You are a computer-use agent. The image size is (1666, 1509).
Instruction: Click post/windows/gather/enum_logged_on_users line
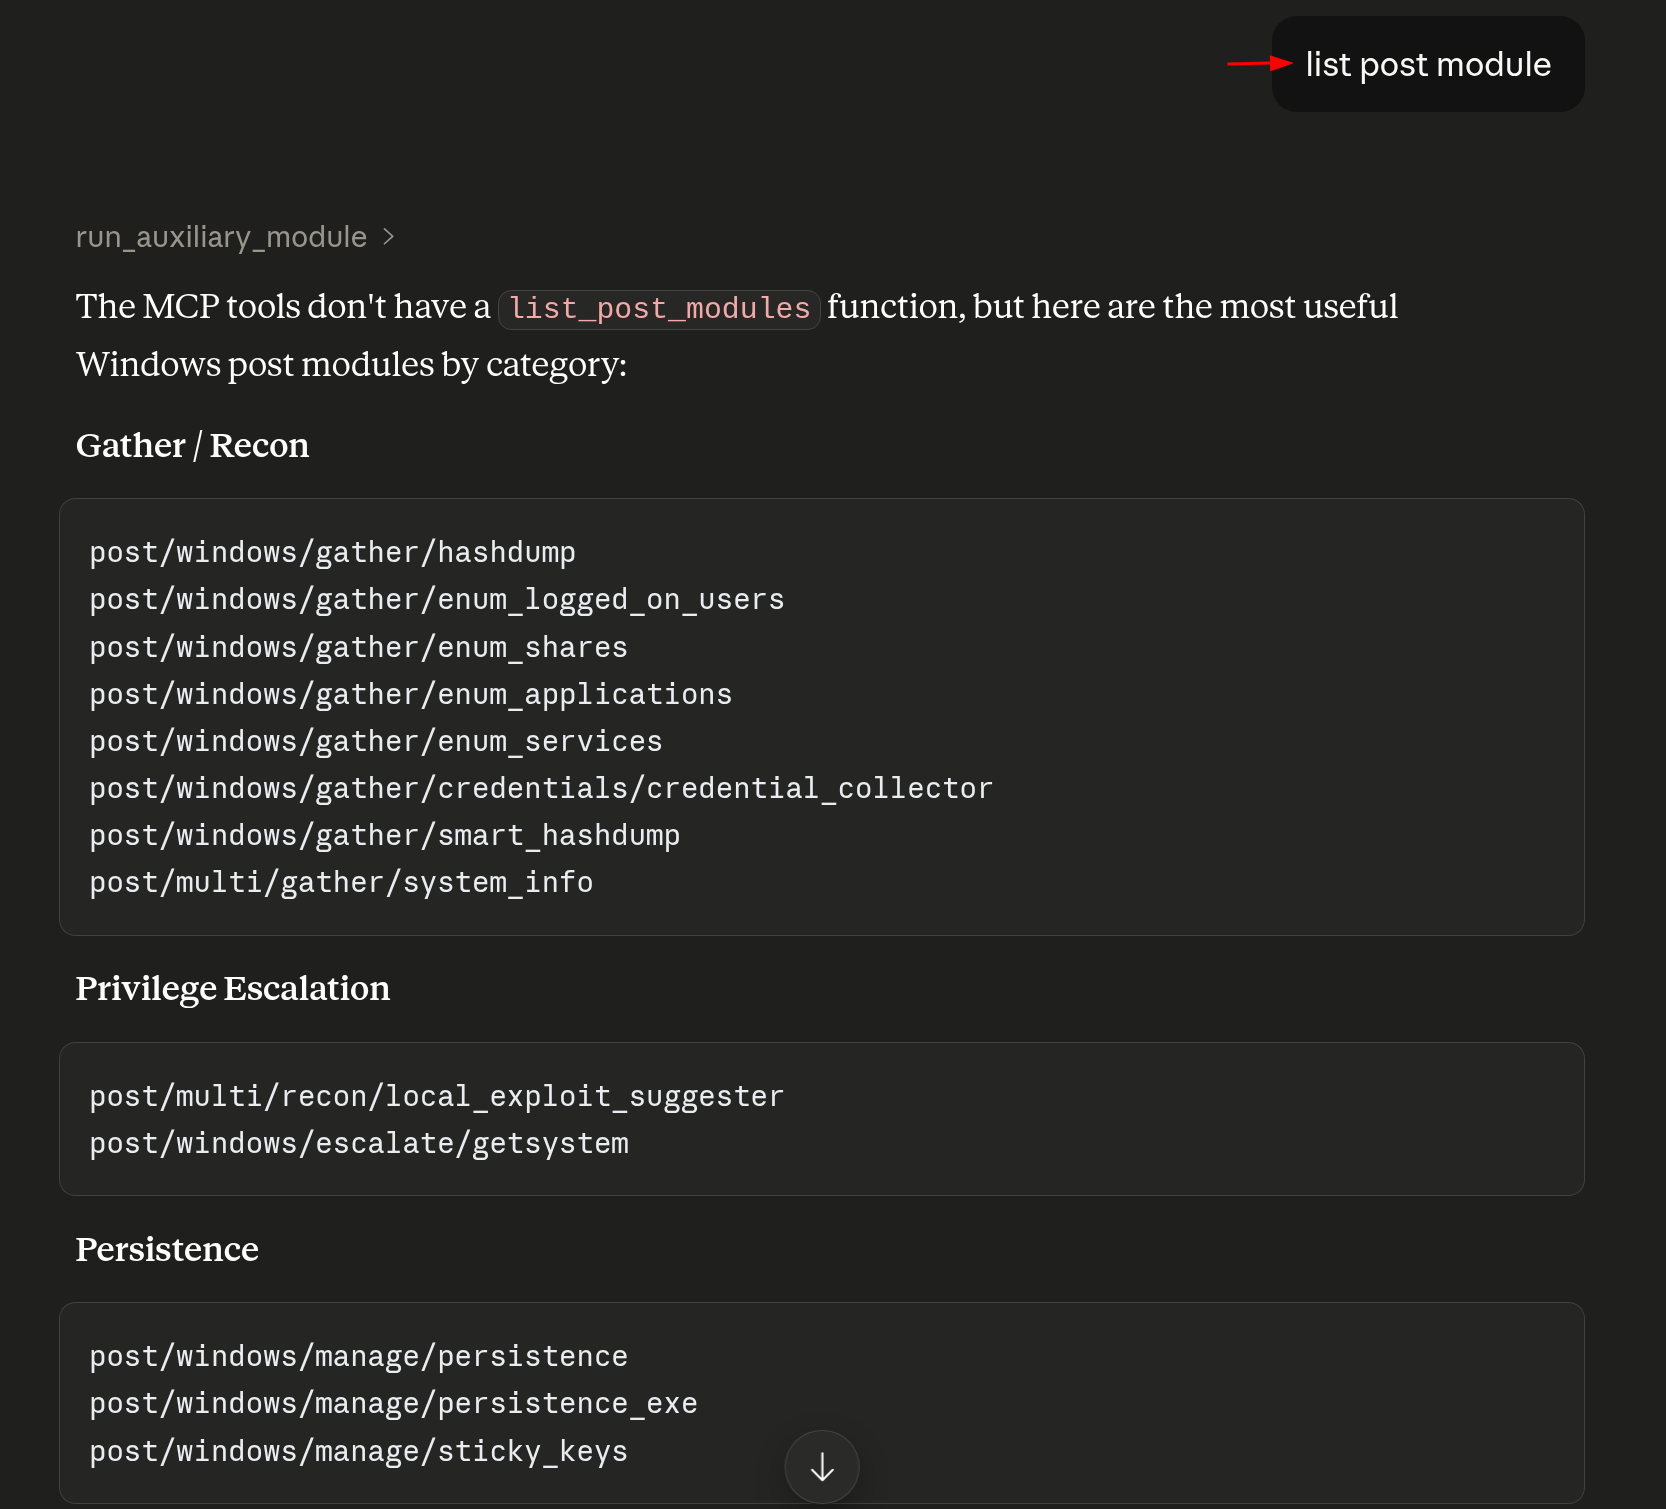(437, 600)
